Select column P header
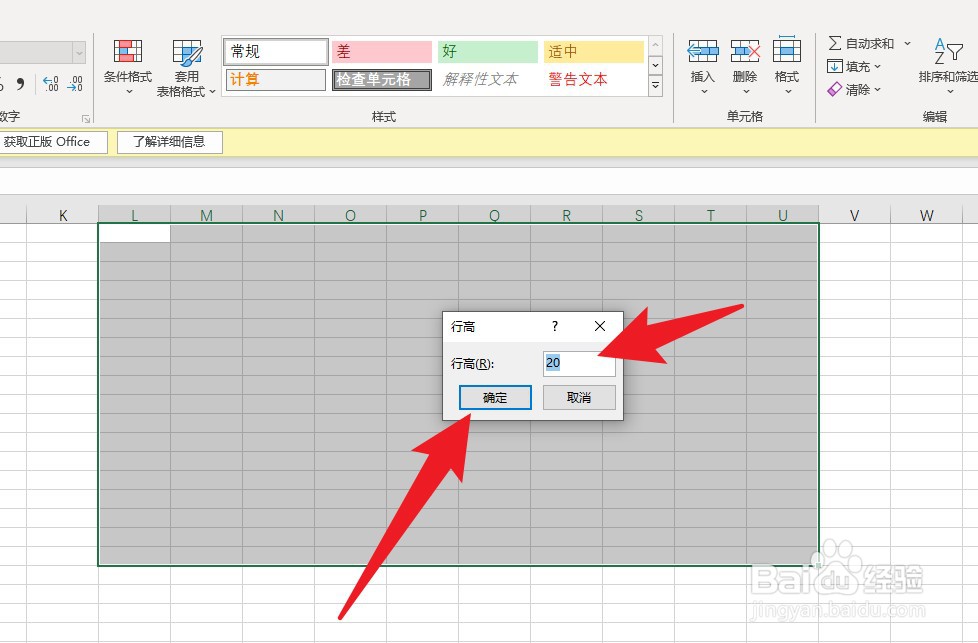 pyautogui.click(x=422, y=215)
